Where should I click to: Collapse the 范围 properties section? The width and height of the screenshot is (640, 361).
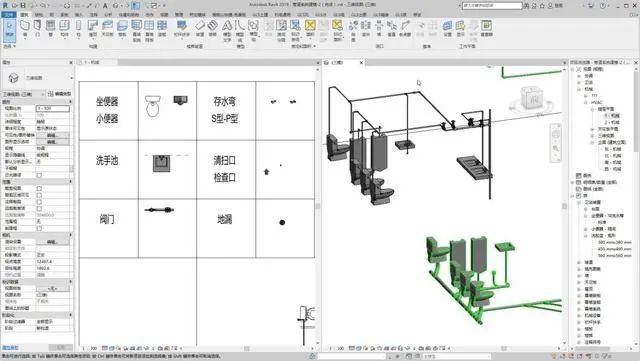(70, 182)
